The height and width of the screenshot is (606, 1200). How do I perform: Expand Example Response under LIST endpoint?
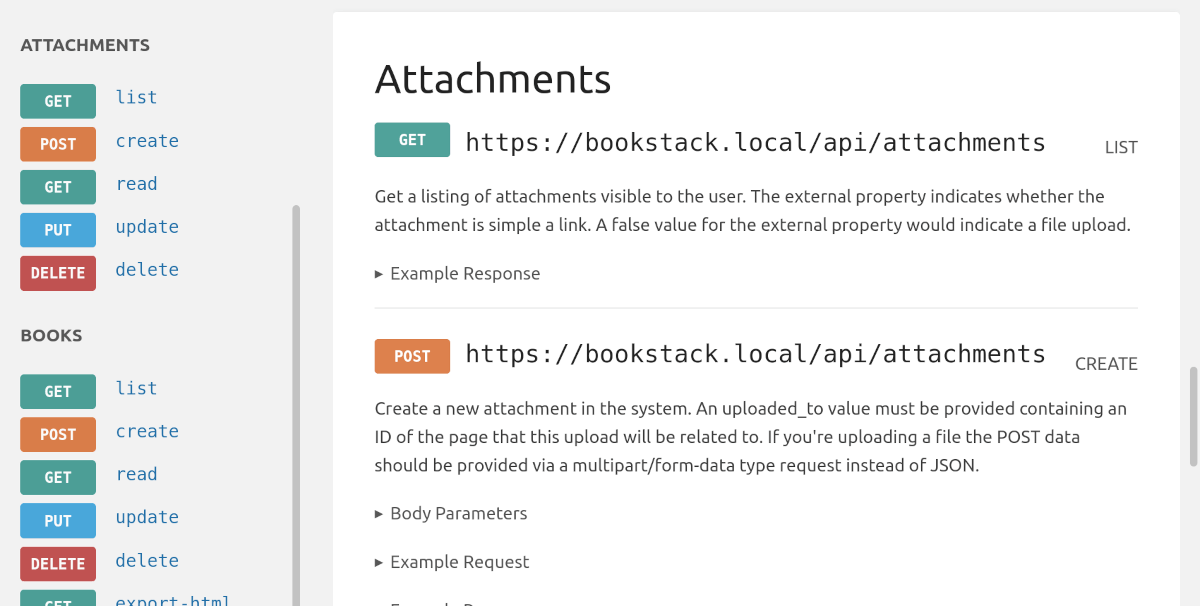click(457, 274)
